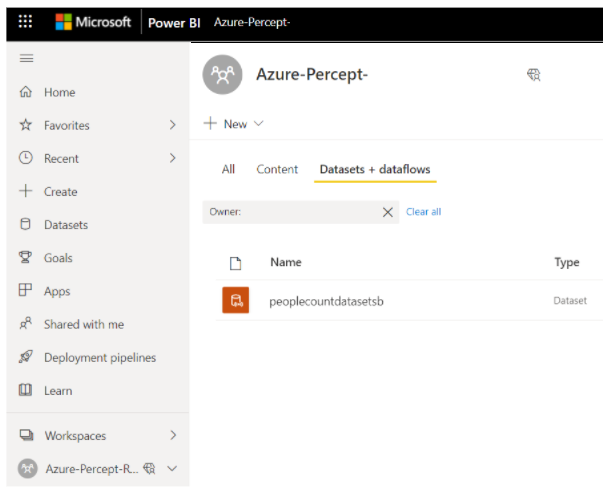Click the Goals trophy icon
This screenshot has width=610, height=495.
coord(26,257)
